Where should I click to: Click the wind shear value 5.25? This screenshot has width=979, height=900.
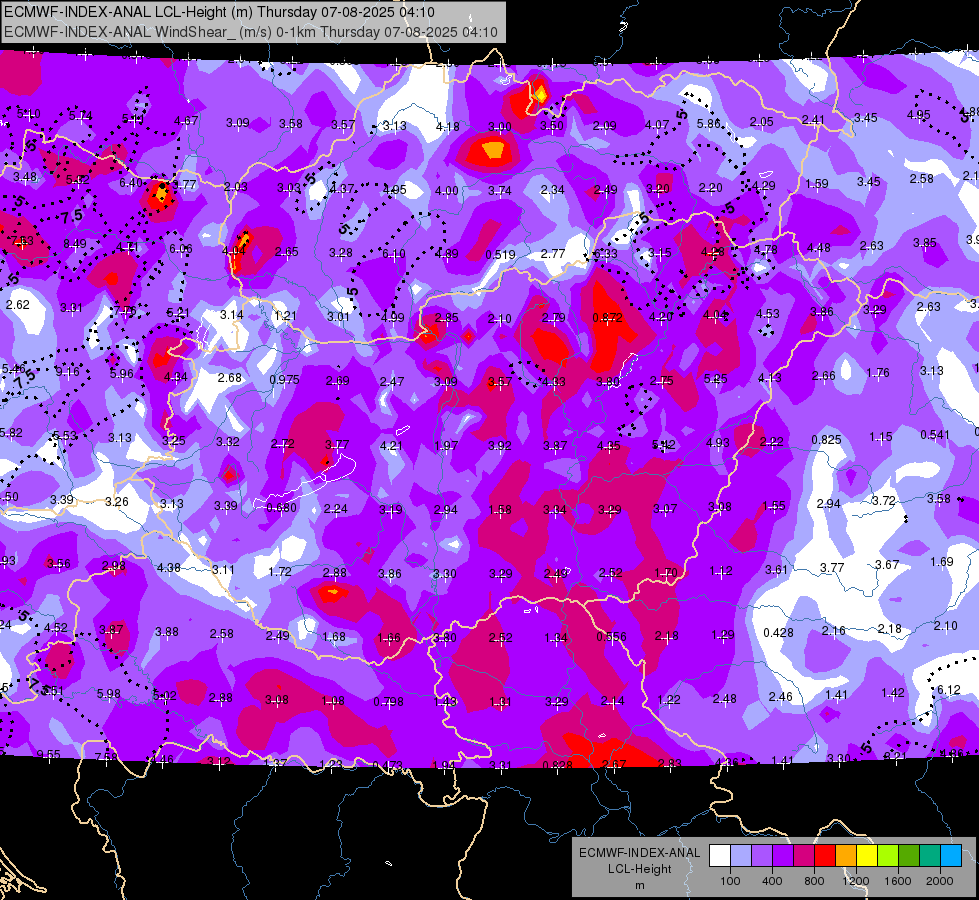(716, 378)
